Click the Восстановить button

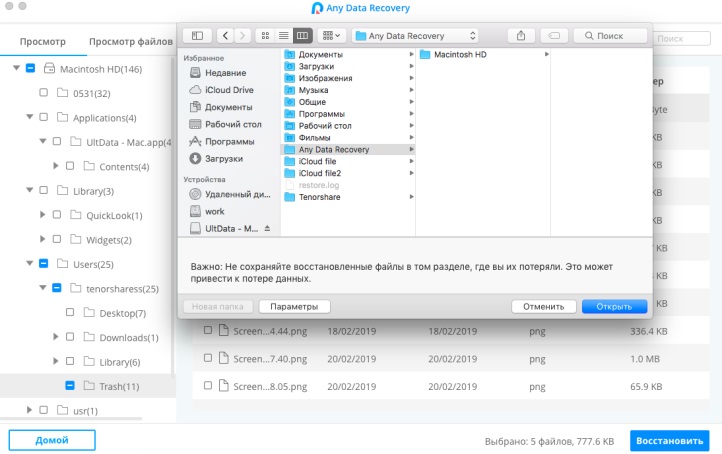(x=670, y=441)
